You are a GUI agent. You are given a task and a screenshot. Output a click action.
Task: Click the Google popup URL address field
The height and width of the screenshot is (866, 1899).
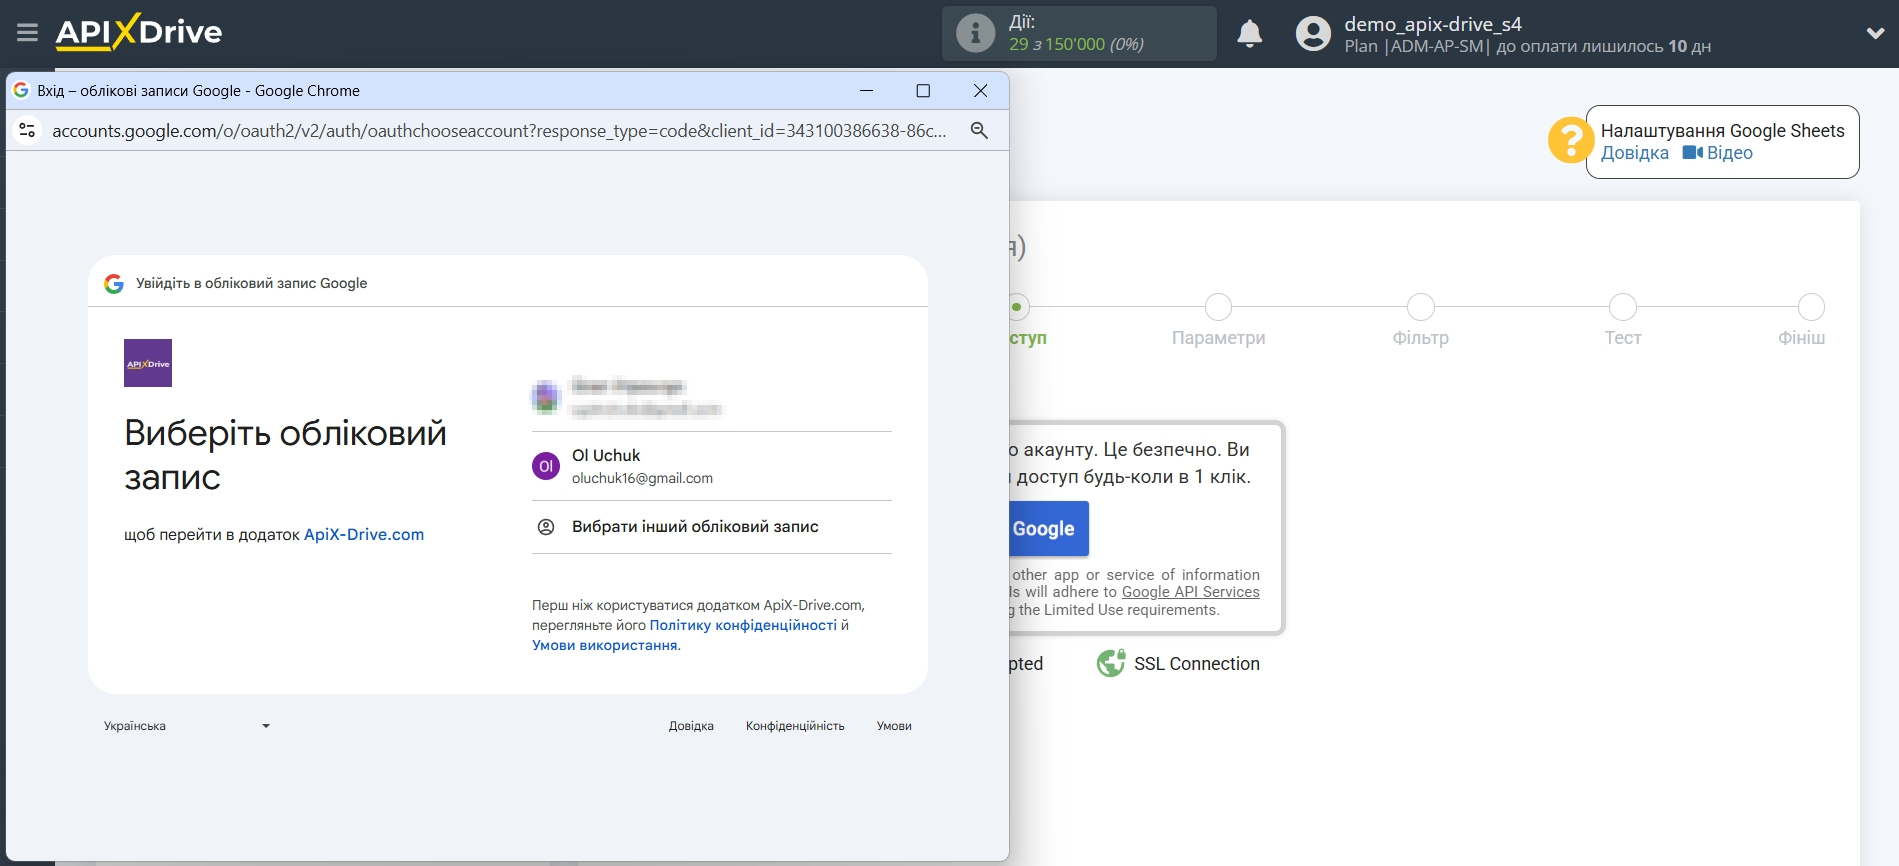499,131
